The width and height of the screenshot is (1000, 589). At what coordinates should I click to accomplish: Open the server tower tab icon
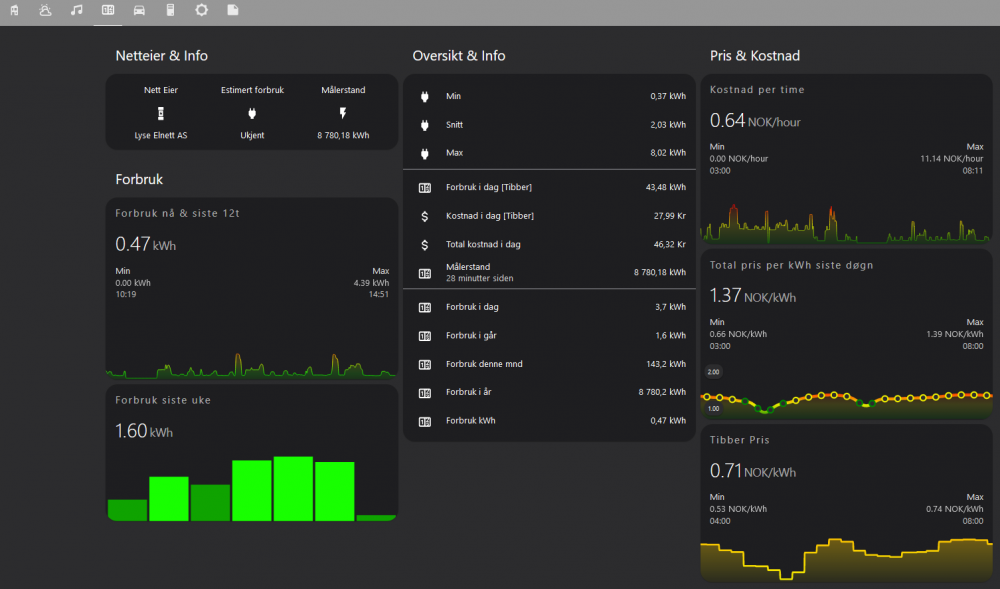tap(170, 10)
